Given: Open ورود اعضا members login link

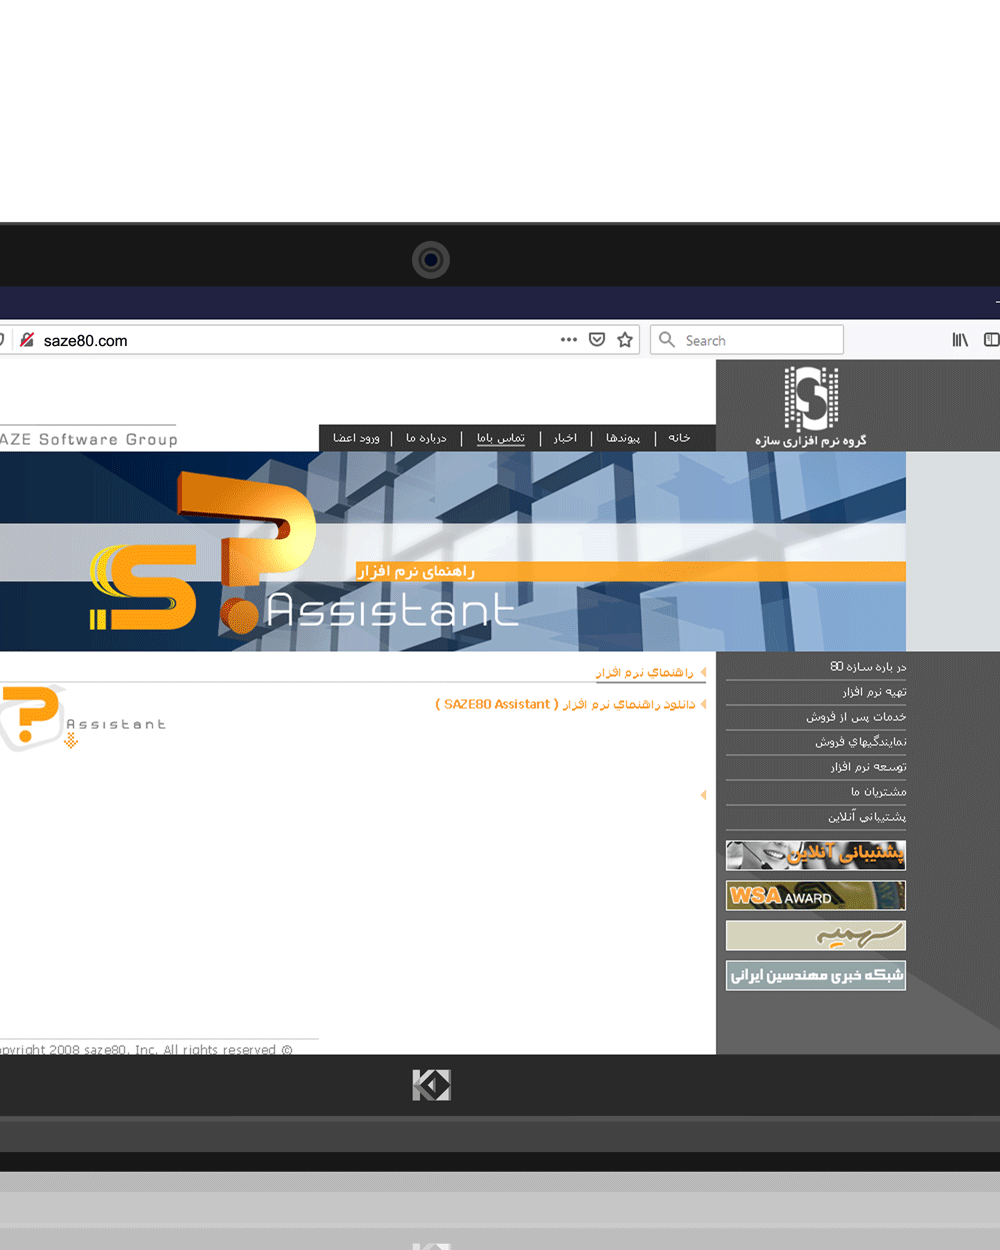Looking at the screenshot, I should click(356, 438).
